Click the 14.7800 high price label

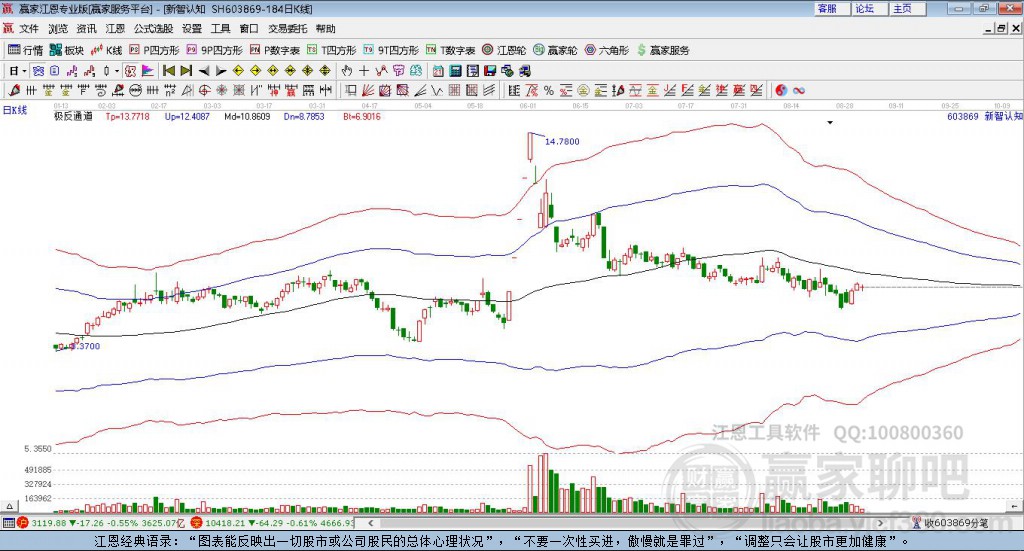pos(562,141)
